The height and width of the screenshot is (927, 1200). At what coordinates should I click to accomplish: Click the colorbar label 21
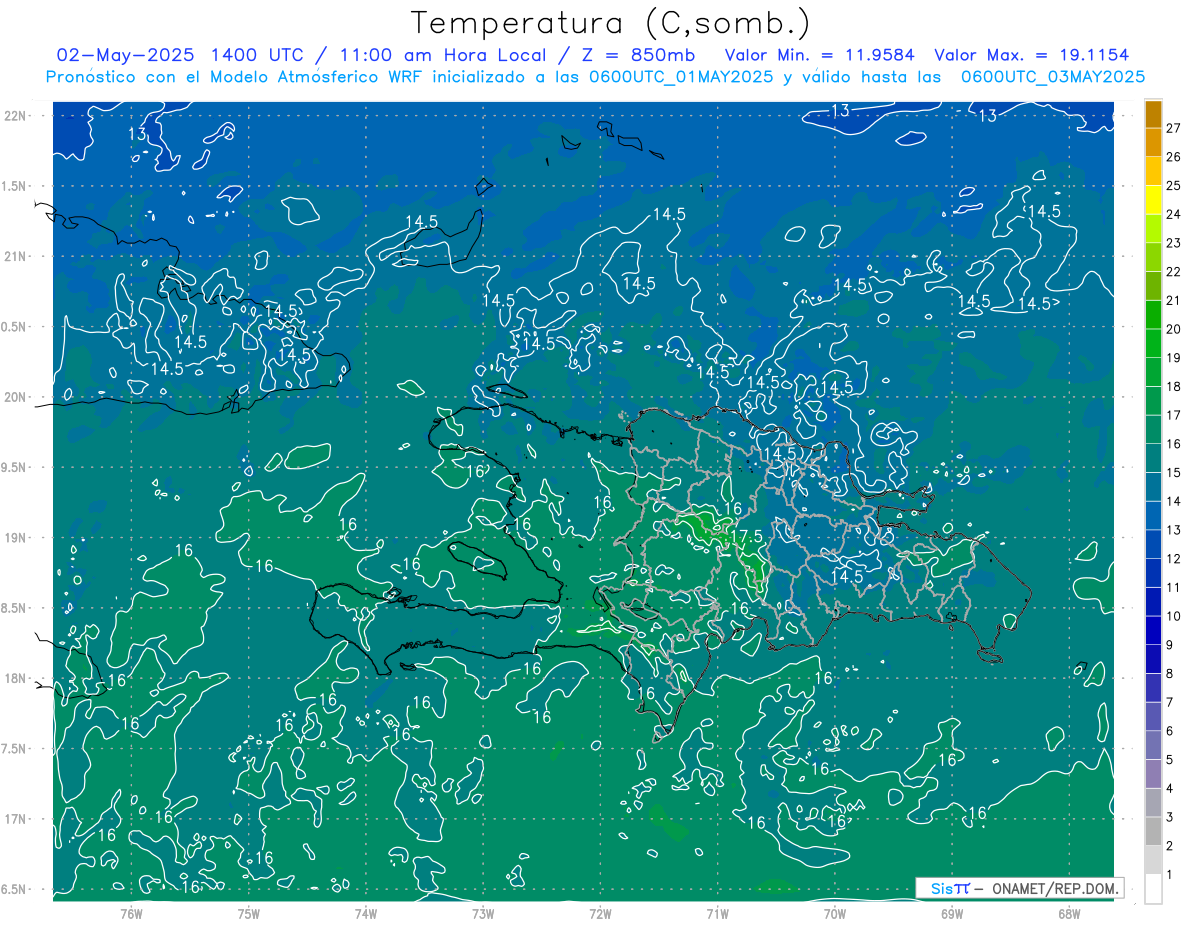click(x=1173, y=300)
